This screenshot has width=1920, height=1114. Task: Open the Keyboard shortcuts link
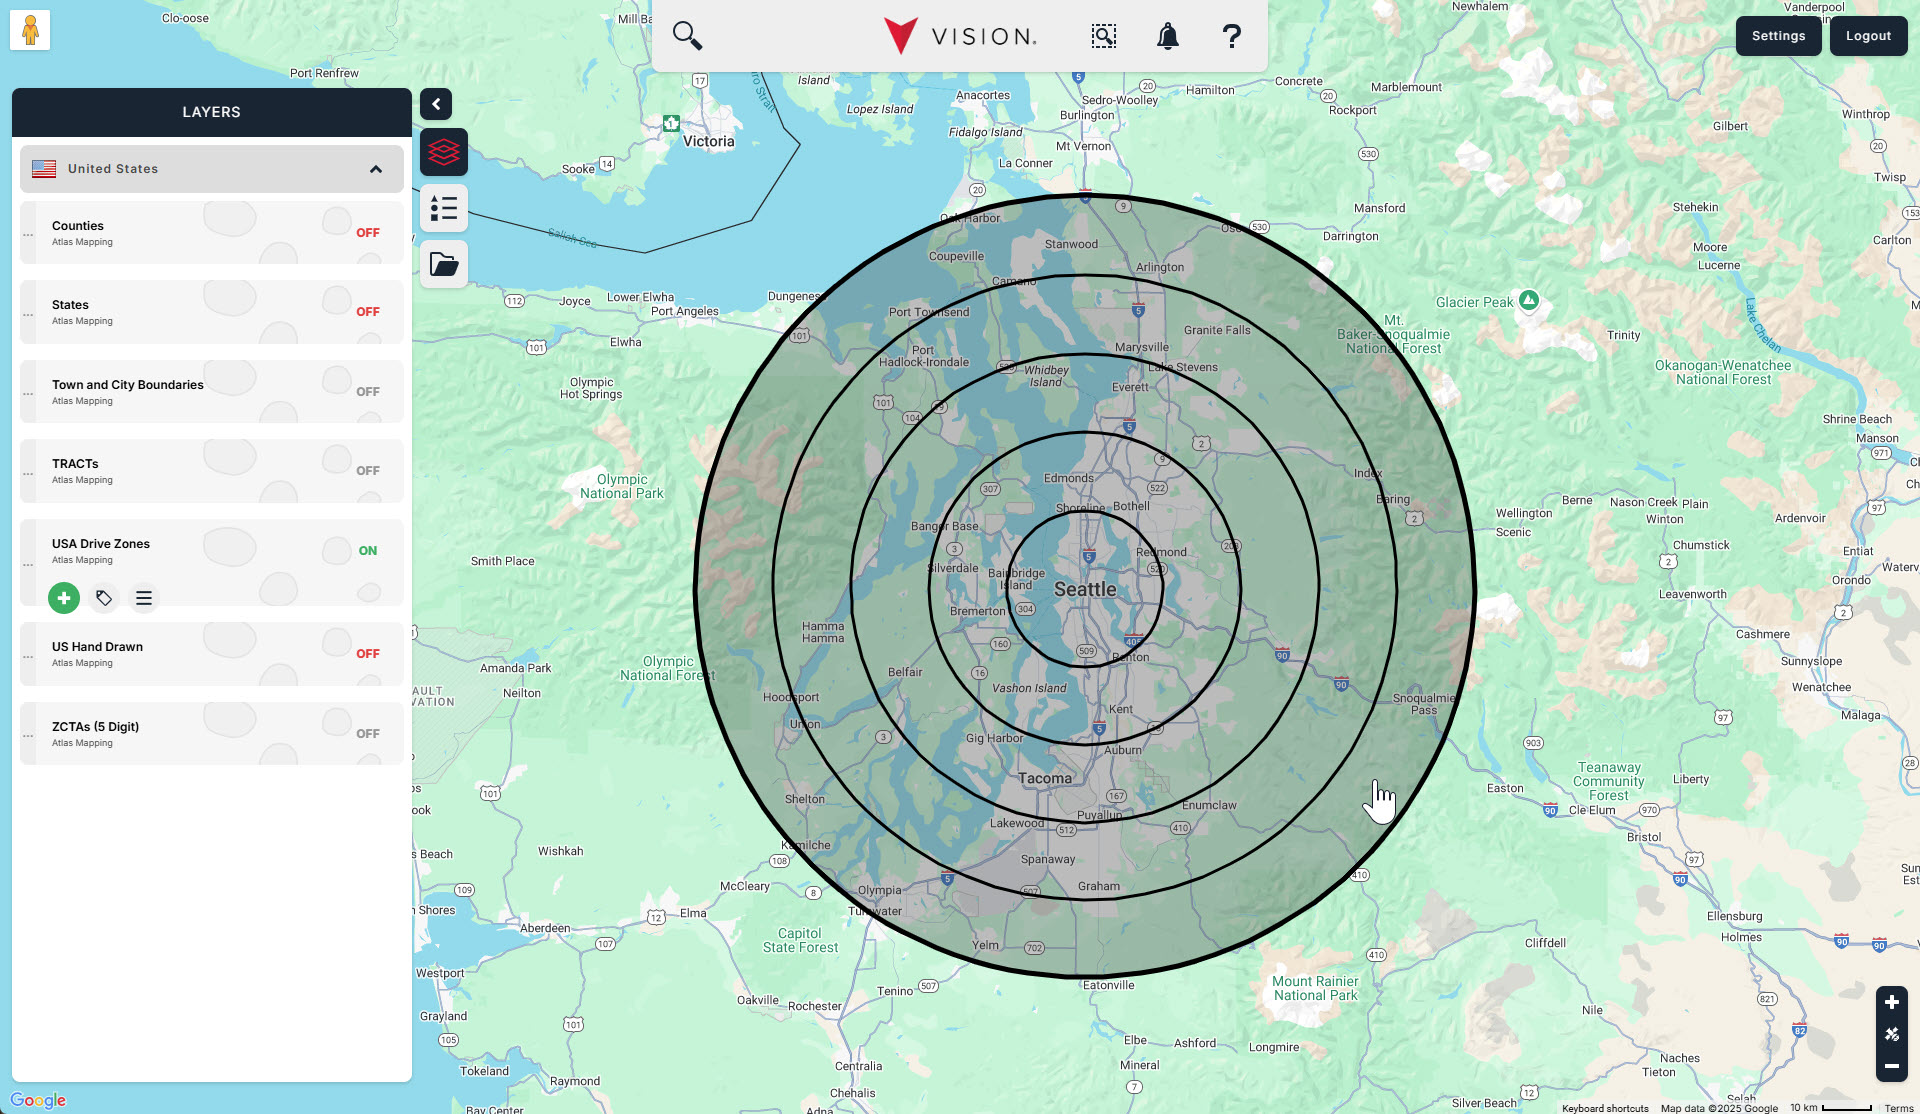pyautogui.click(x=1605, y=1108)
